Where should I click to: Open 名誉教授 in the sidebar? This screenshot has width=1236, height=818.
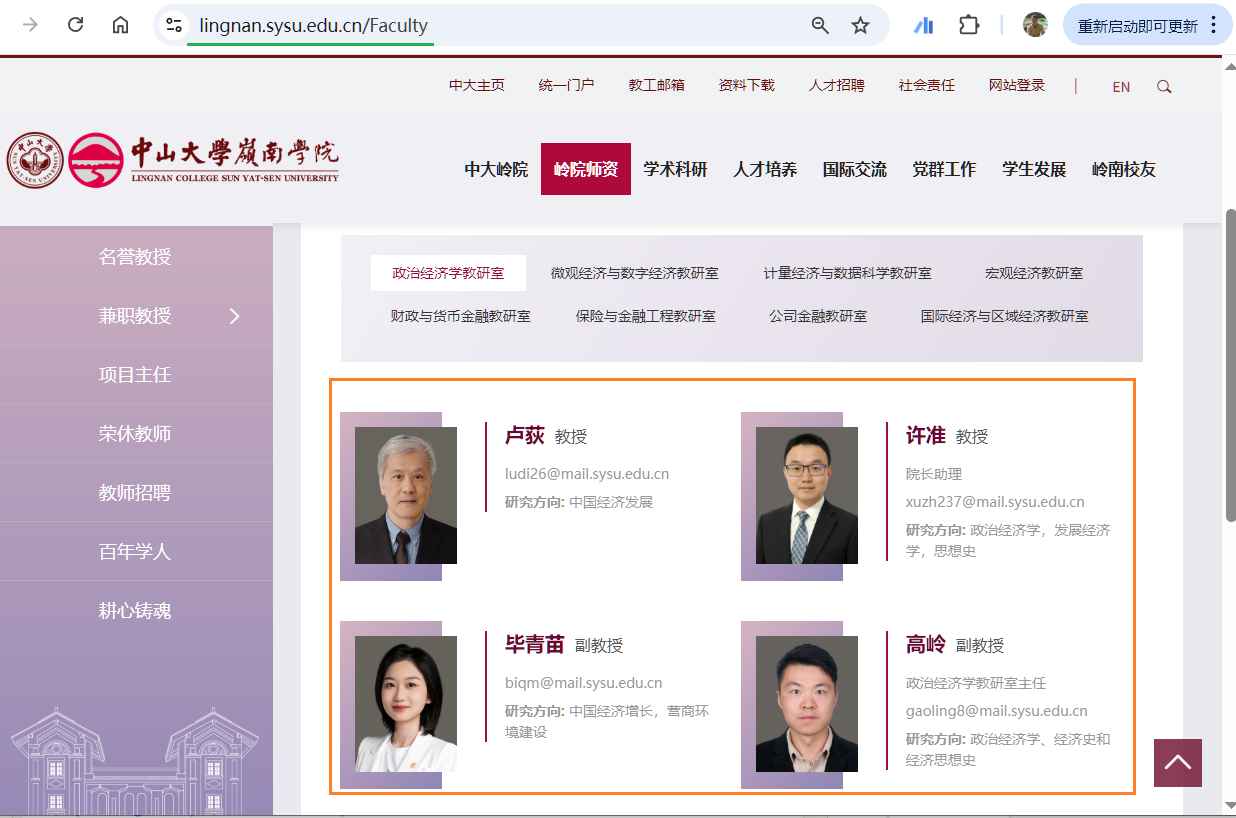pos(135,257)
